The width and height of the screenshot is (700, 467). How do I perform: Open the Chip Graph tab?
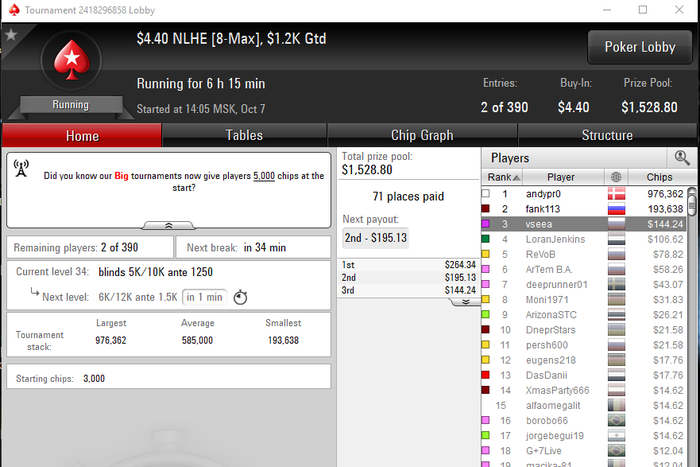click(x=422, y=135)
